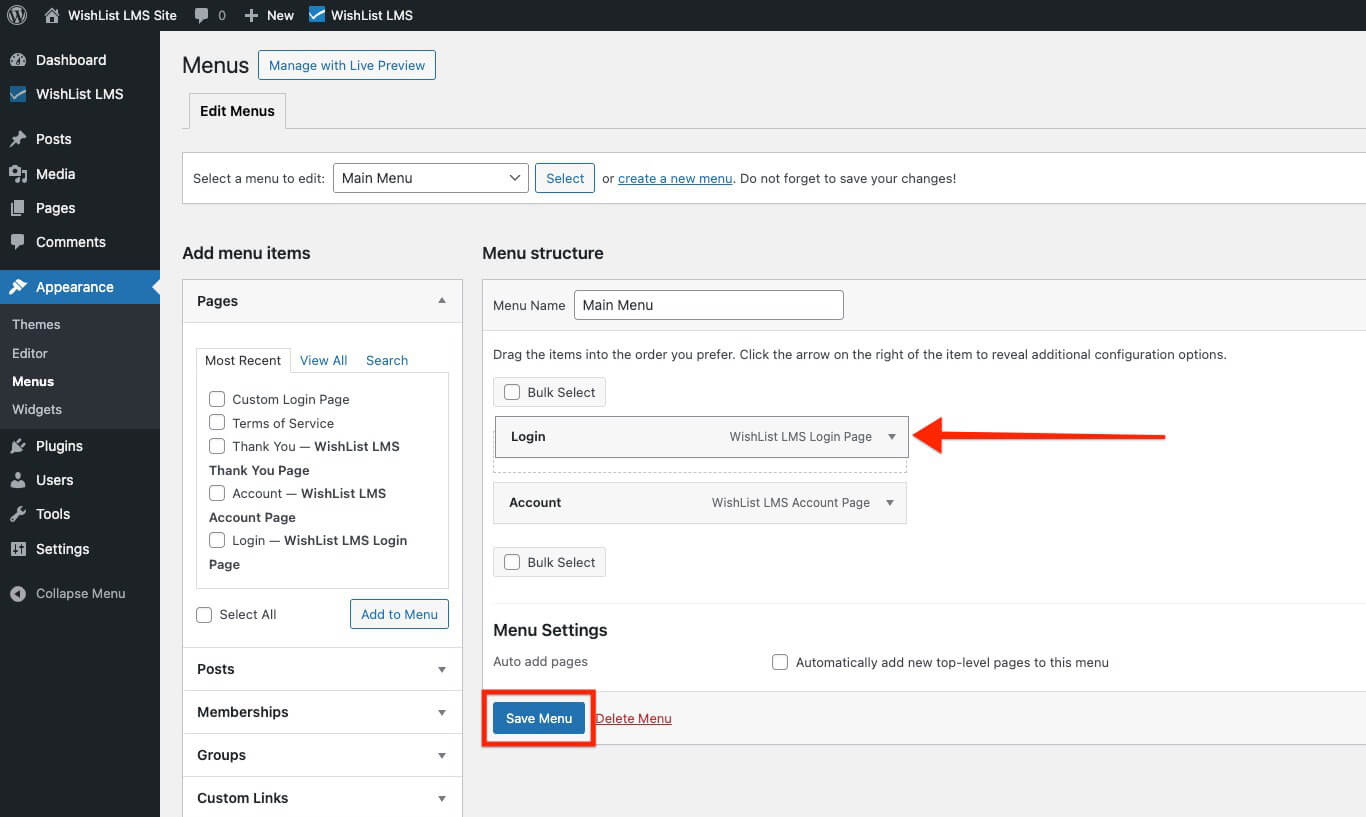This screenshot has height=817, width=1366.
Task: Click the Menu Name text field
Action: coord(708,305)
